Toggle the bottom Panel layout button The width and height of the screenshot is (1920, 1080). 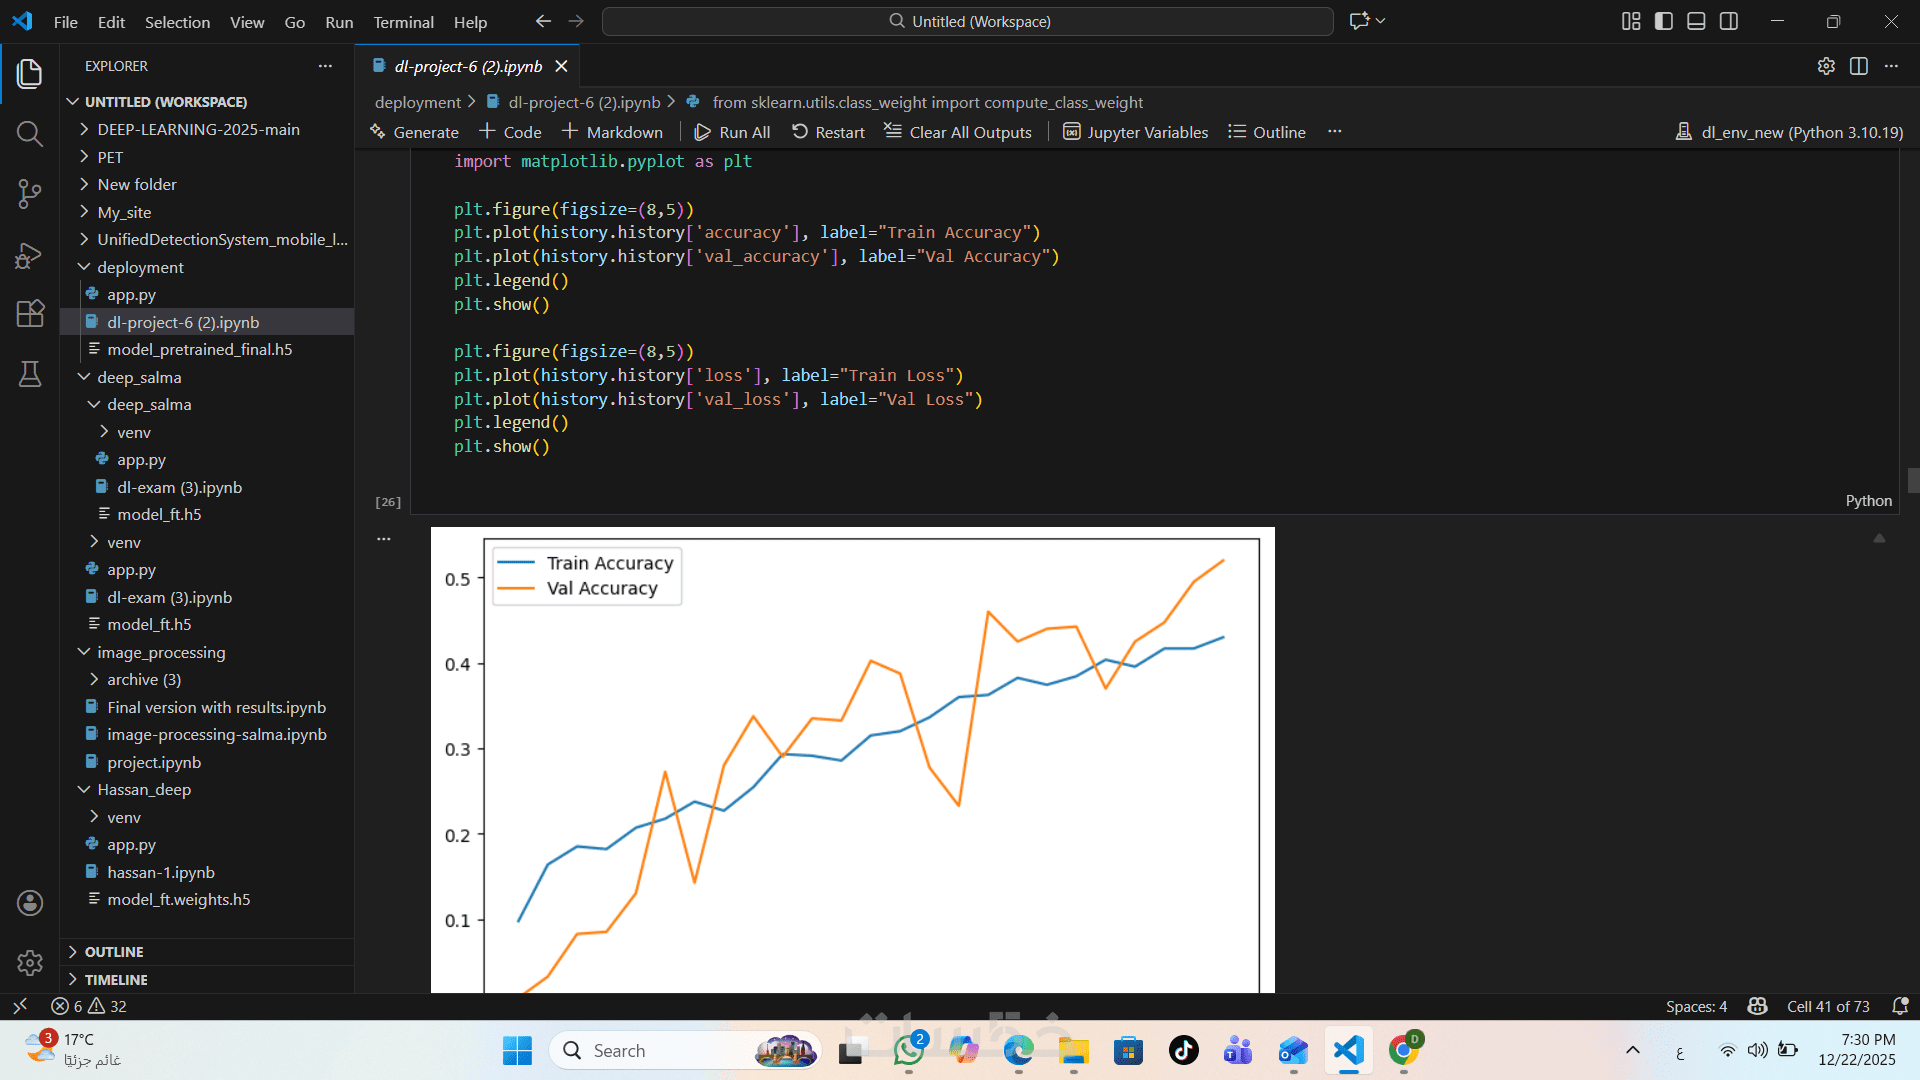[1696, 21]
